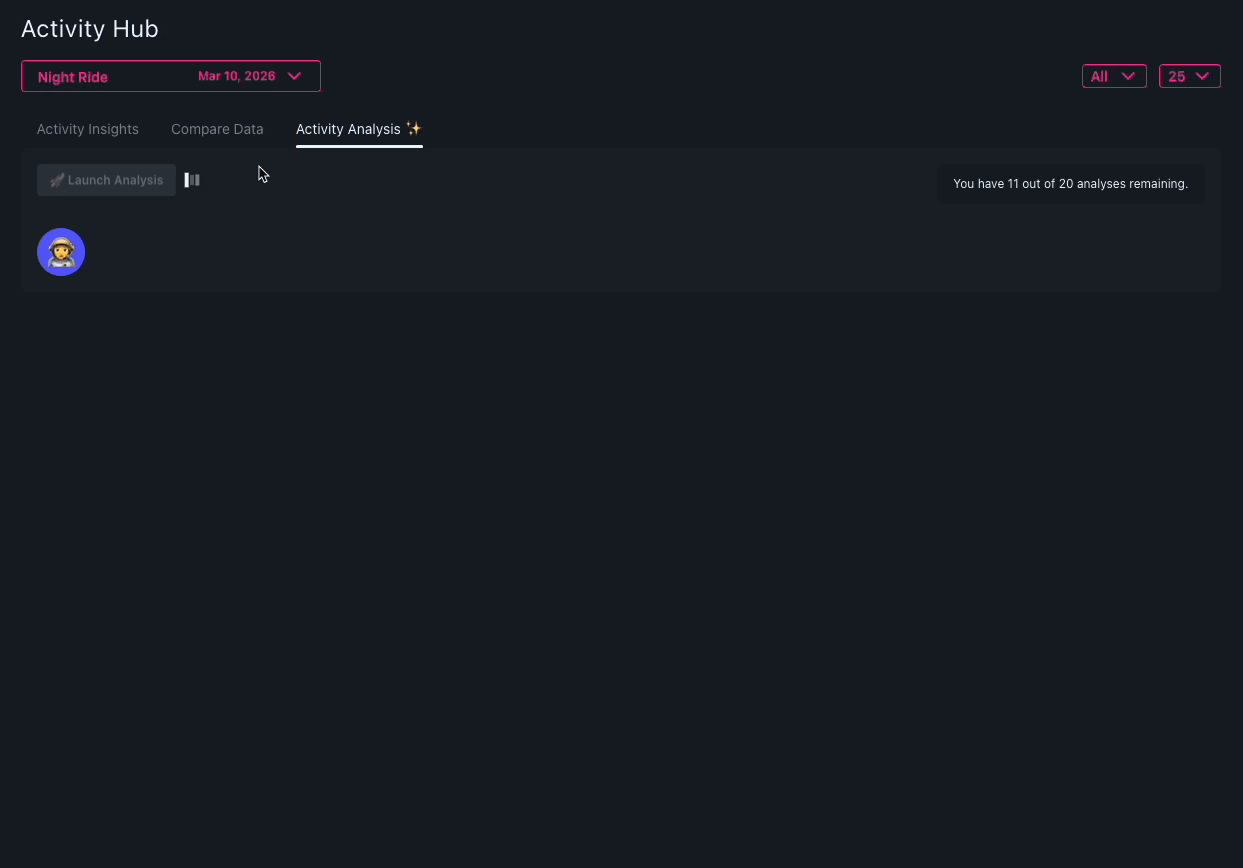The width and height of the screenshot is (1243, 868).
Task: Click the Night Ride activity name
Action: [x=72, y=76]
